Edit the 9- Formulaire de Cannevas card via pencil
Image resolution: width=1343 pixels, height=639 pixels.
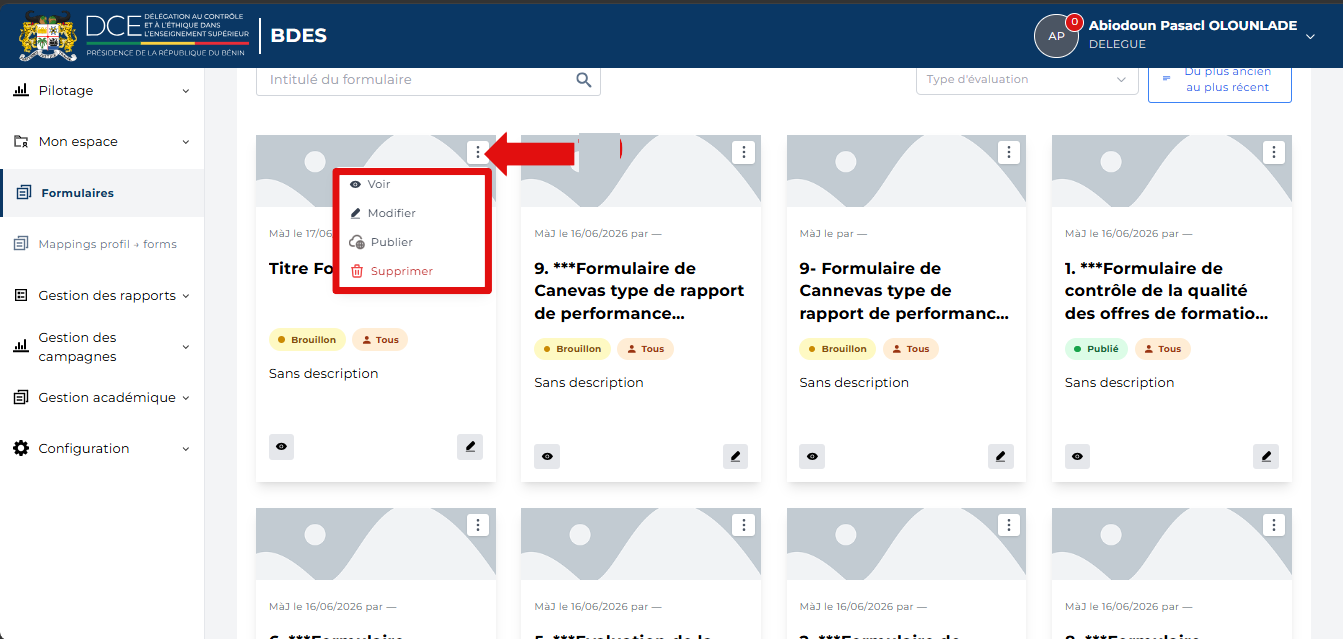(1001, 456)
